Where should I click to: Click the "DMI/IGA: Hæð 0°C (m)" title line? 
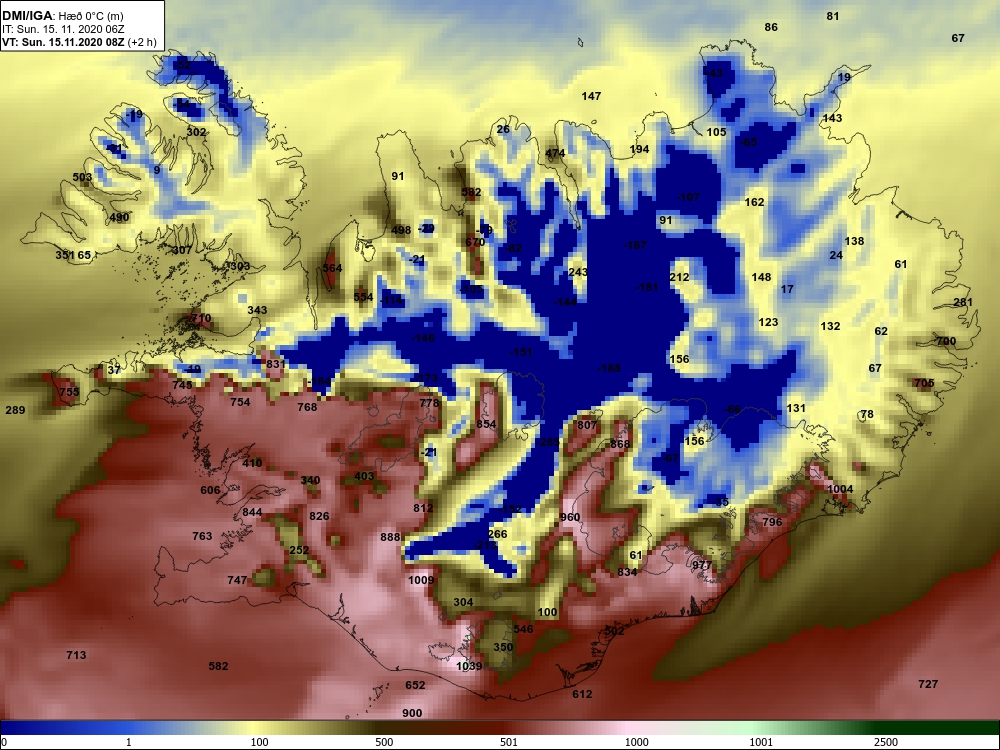point(62,16)
